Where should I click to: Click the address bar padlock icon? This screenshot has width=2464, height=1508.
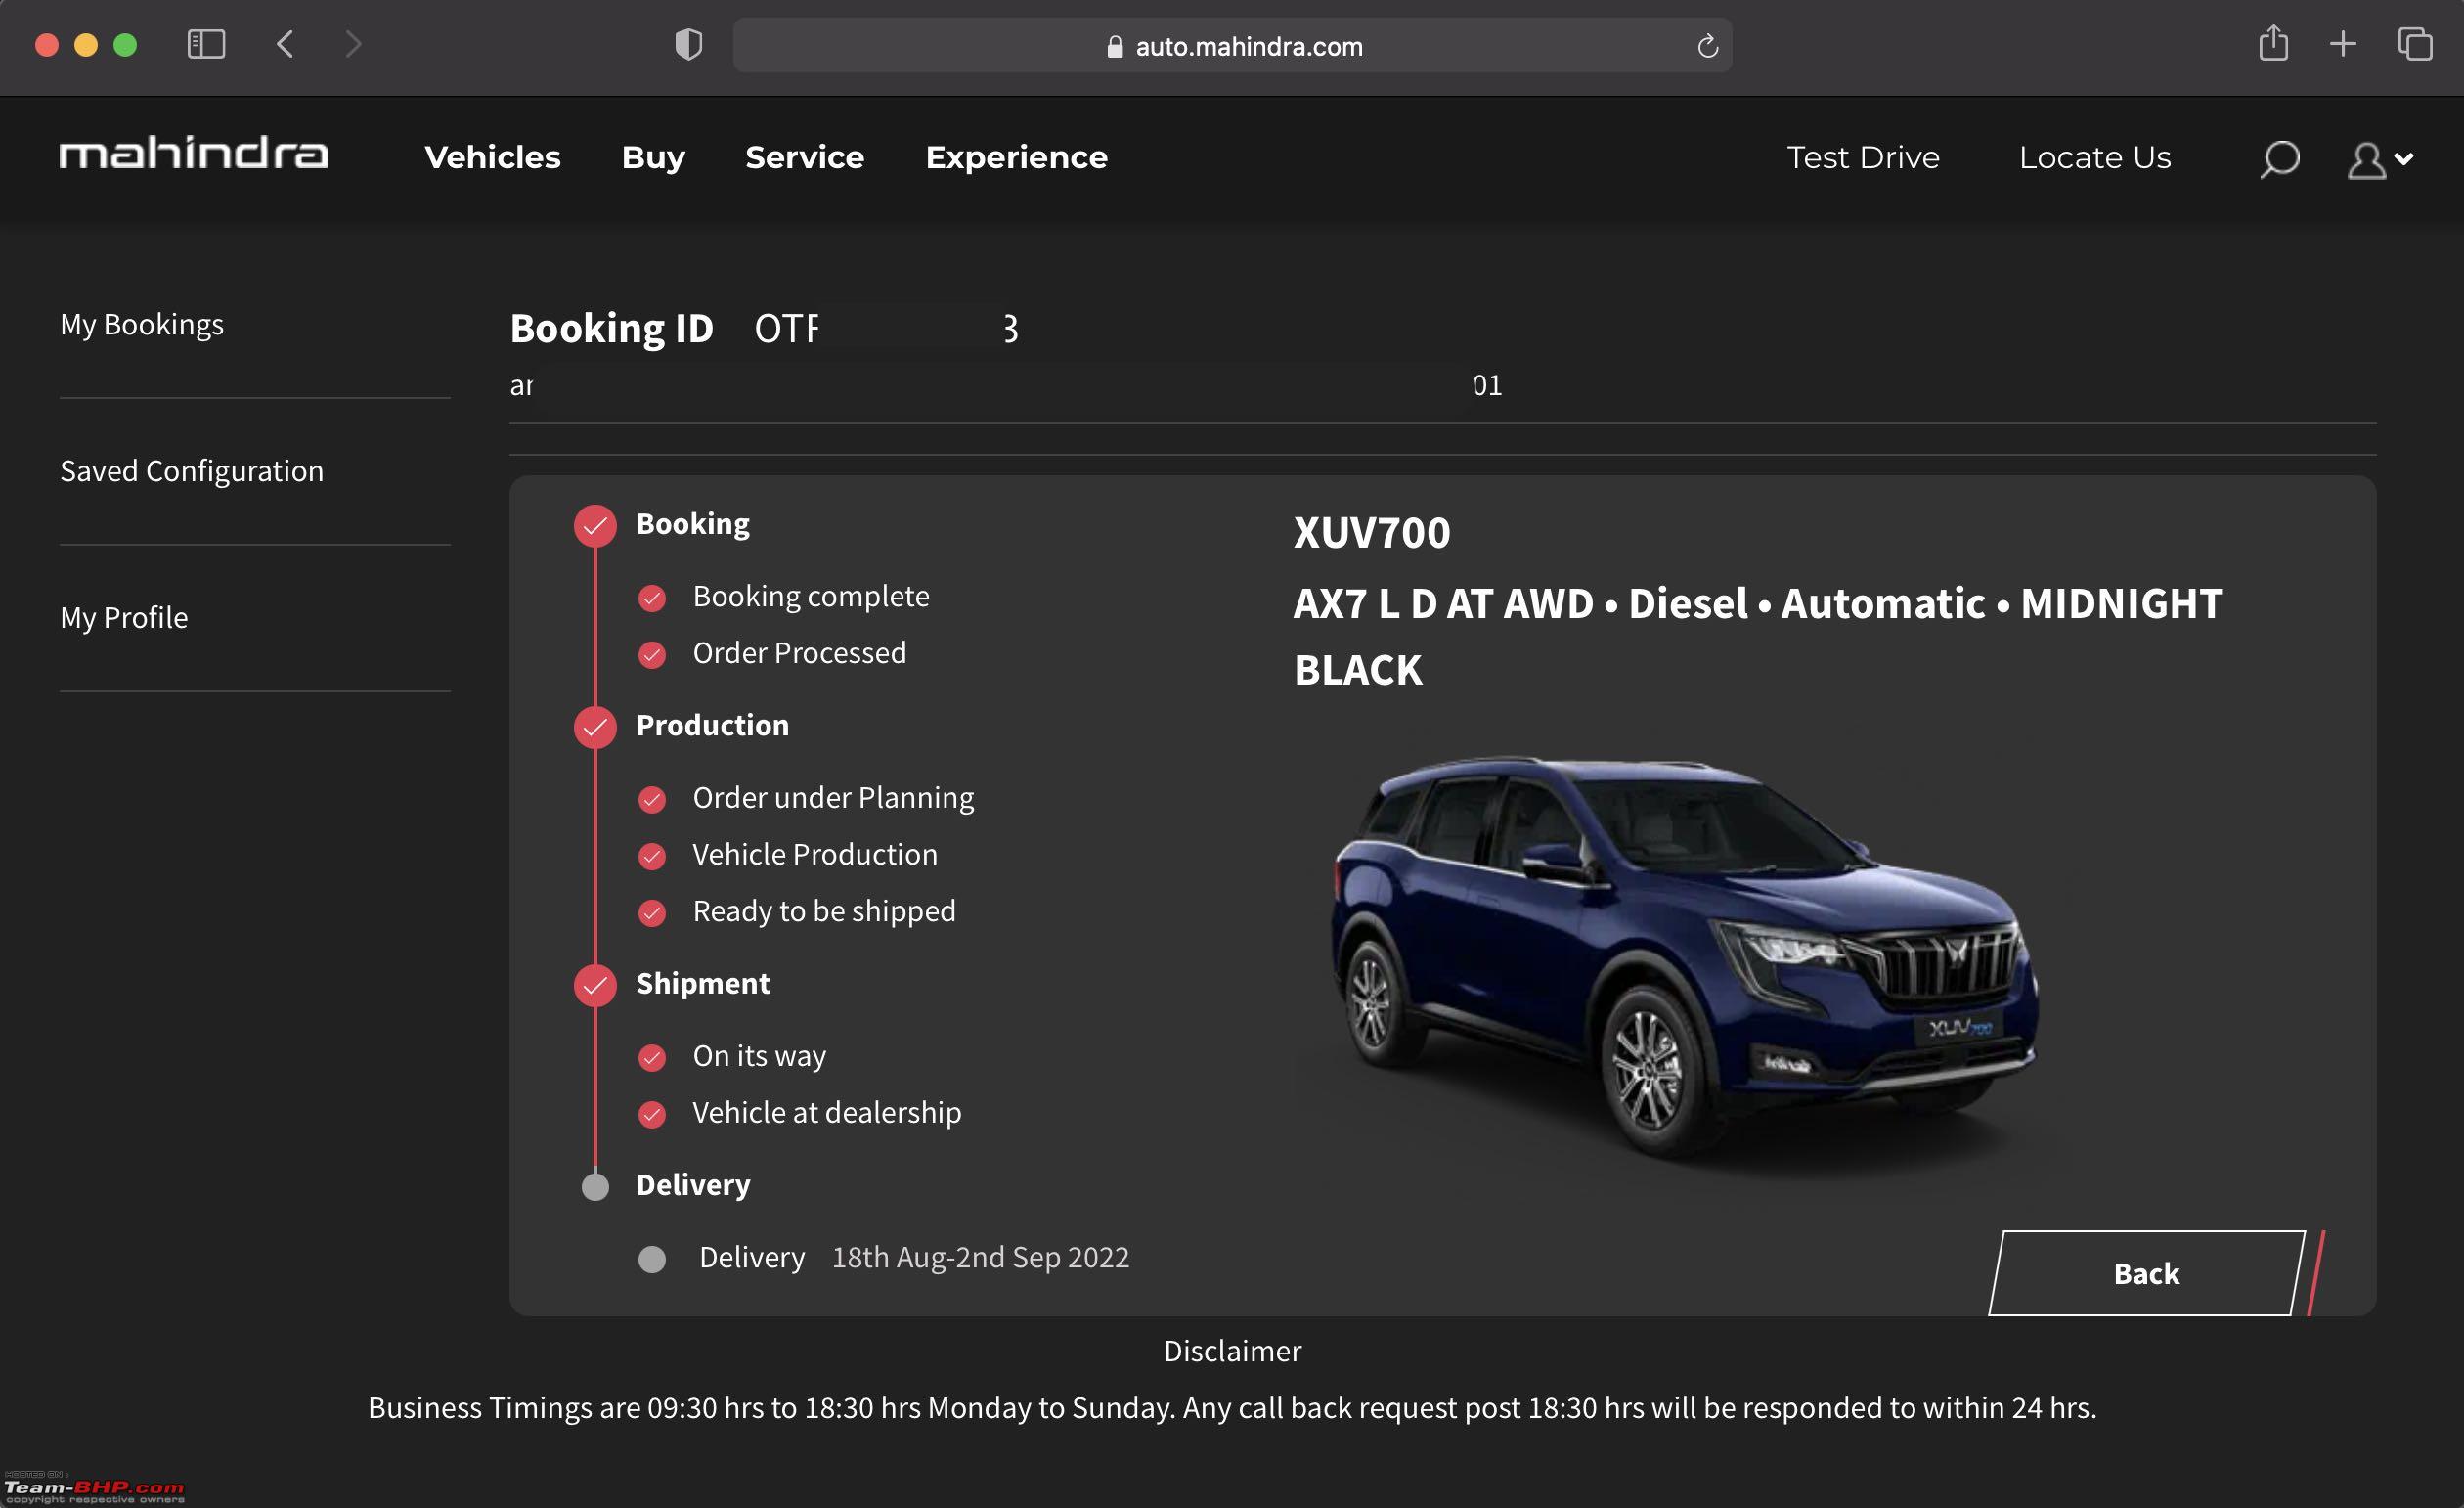tap(1114, 46)
